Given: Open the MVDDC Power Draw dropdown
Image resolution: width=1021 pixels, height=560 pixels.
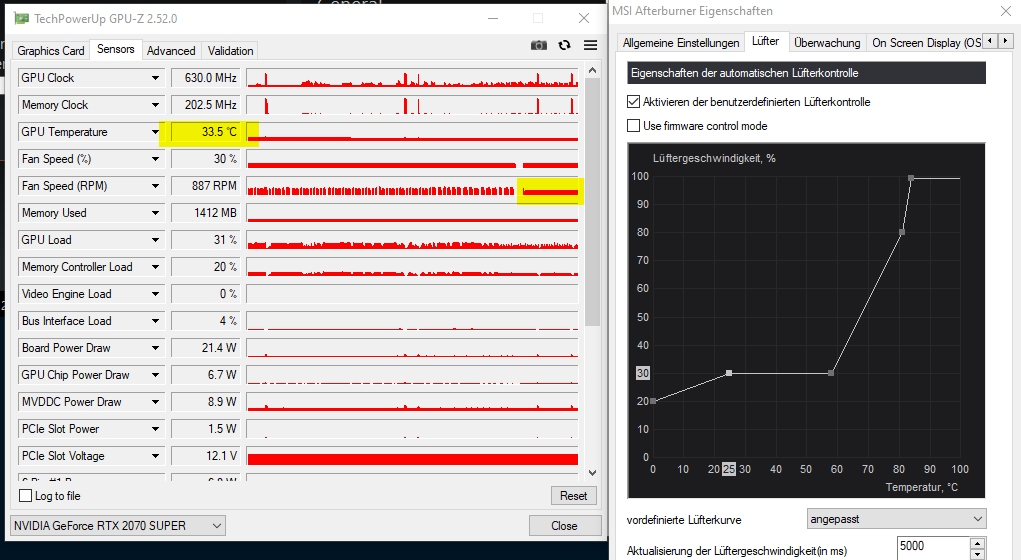Looking at the screenshot, I should coord(155,402).
